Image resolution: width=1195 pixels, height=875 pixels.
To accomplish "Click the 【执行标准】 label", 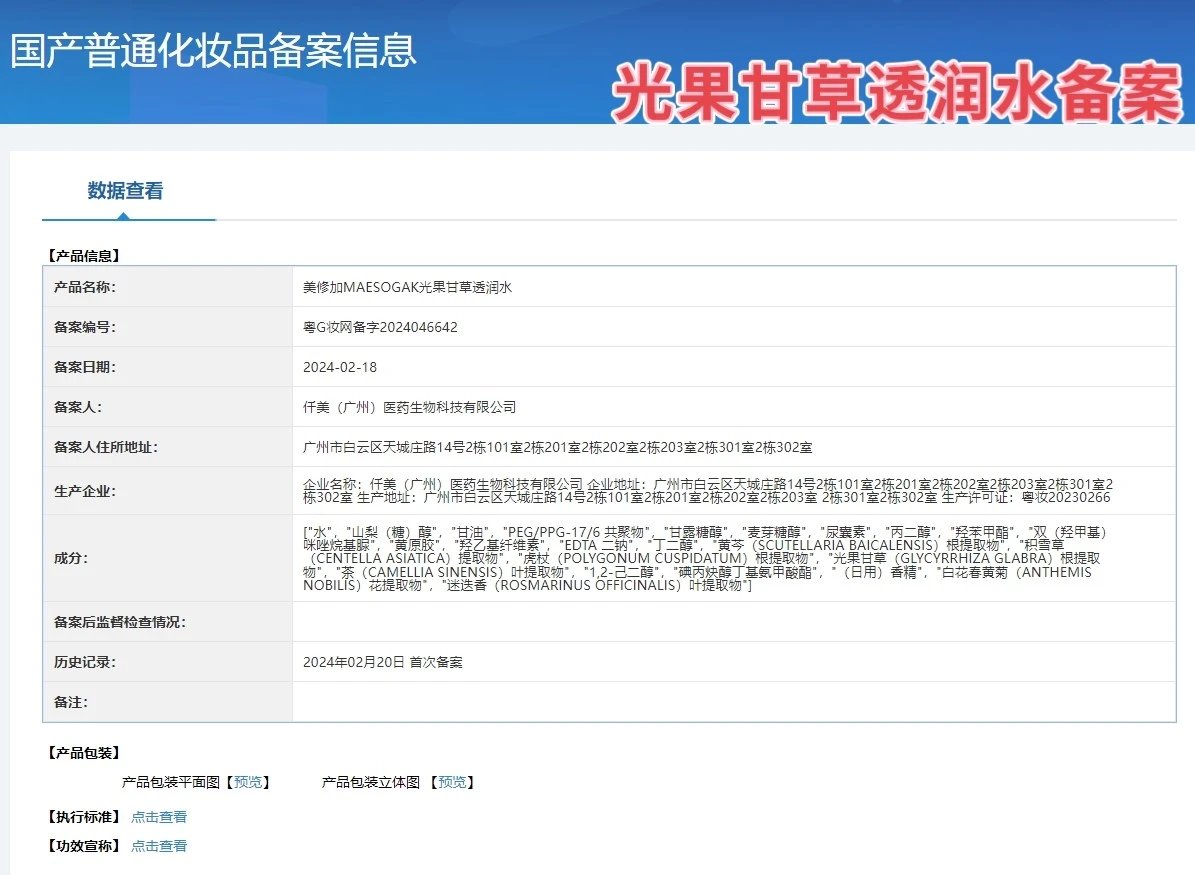I will [x=84, y=817].
